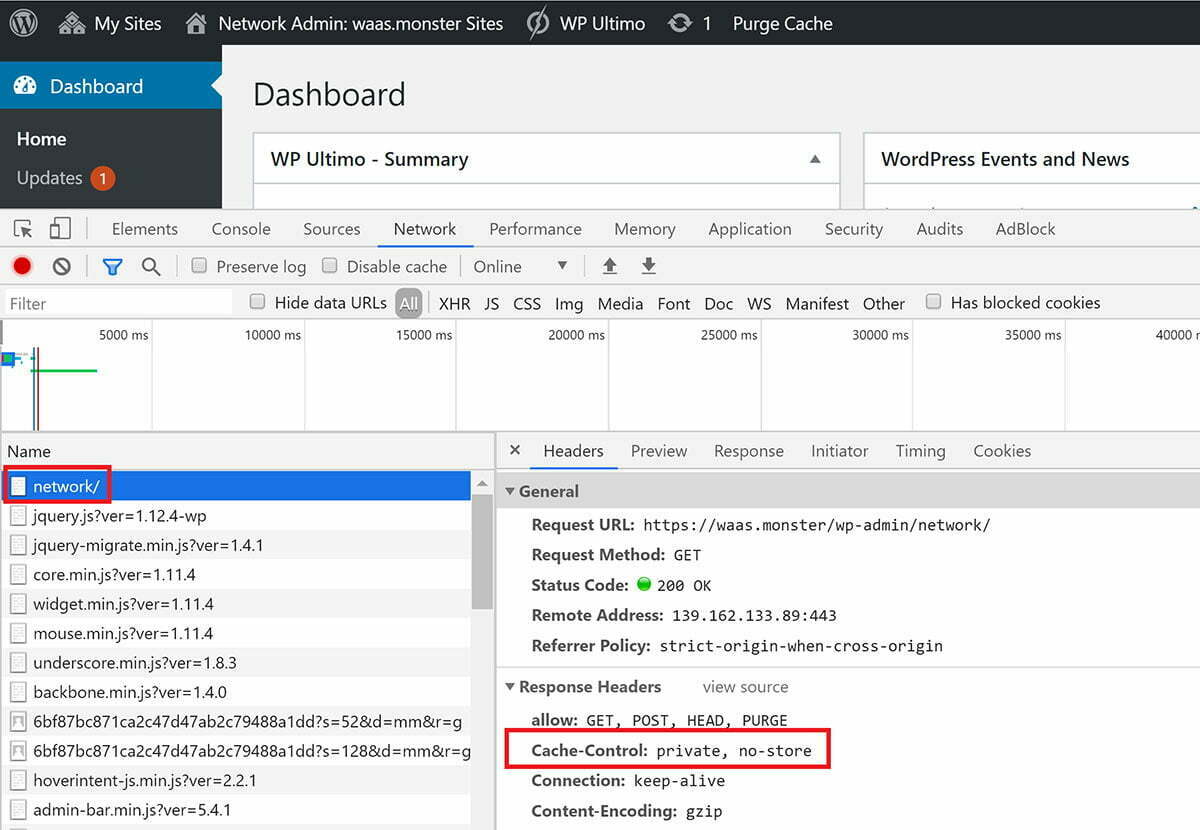This screenshot has width=1200, height=830.
Task: Open the Application tab
Action: coord(750,229)
